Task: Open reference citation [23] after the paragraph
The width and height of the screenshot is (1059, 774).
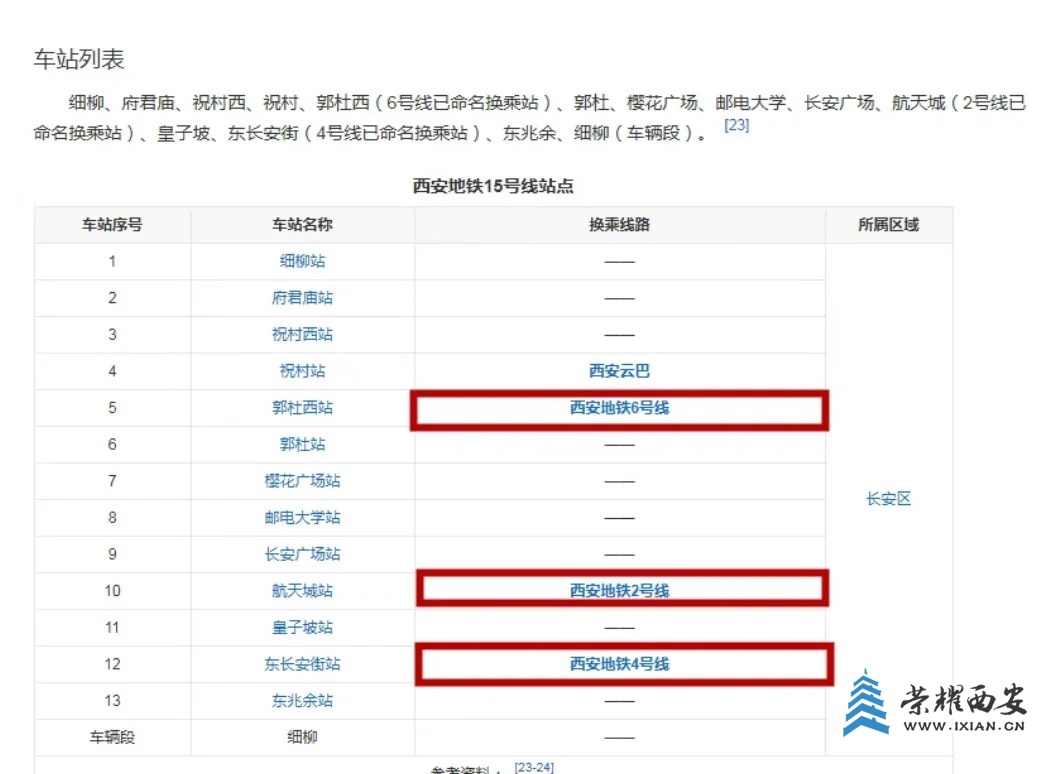Action: coord(736,127)
